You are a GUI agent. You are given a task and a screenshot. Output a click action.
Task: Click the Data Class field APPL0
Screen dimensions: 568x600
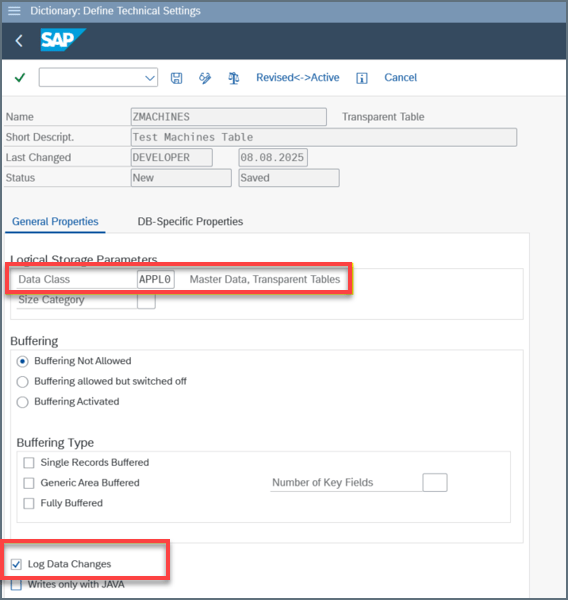[155, 279]
